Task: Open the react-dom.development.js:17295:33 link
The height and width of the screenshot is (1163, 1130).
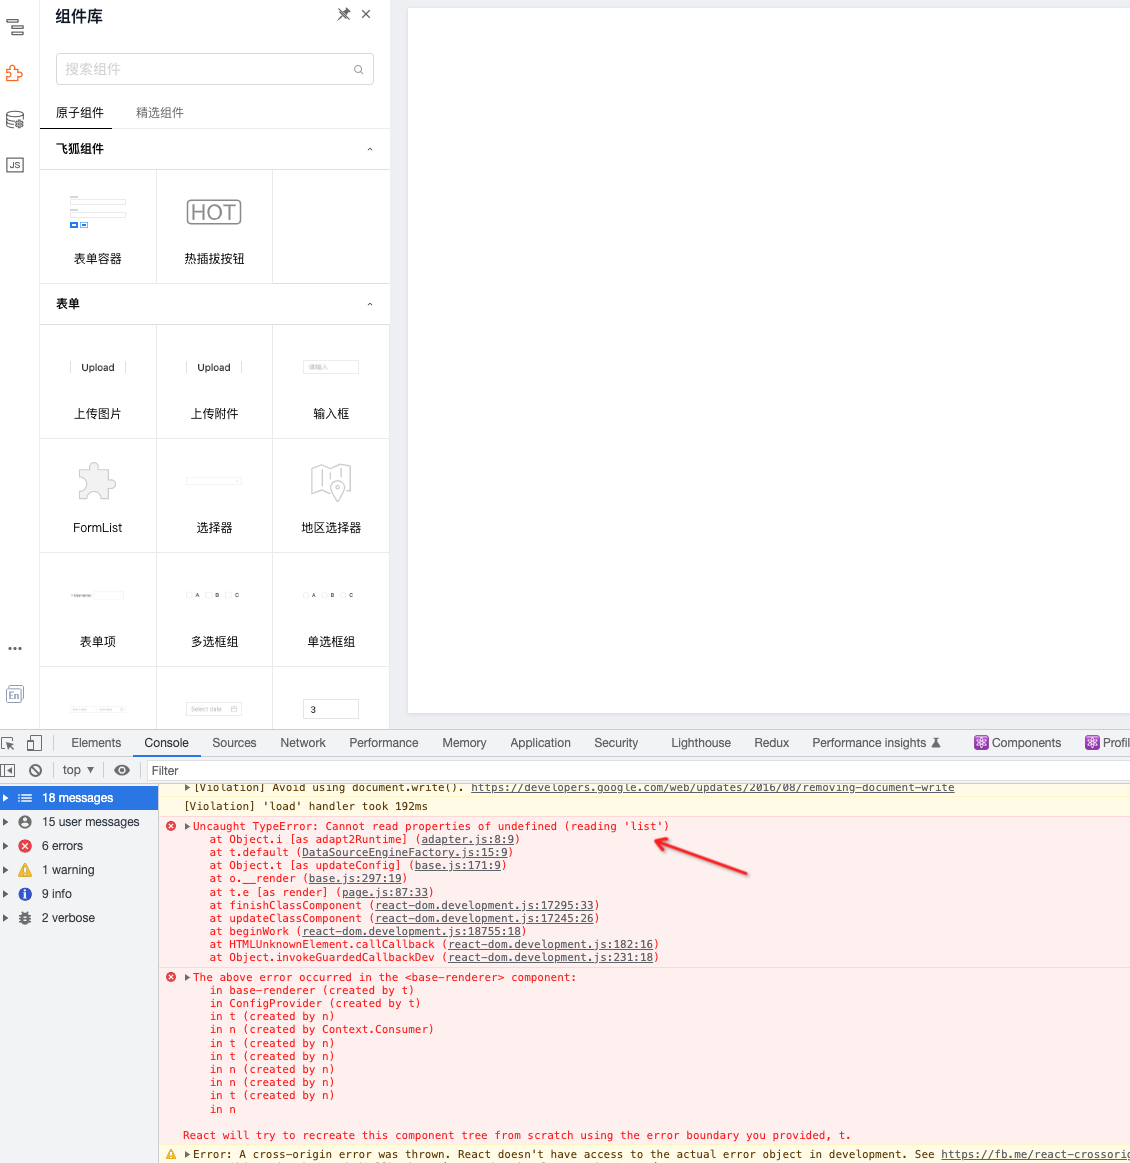Action: pos(485,906)
